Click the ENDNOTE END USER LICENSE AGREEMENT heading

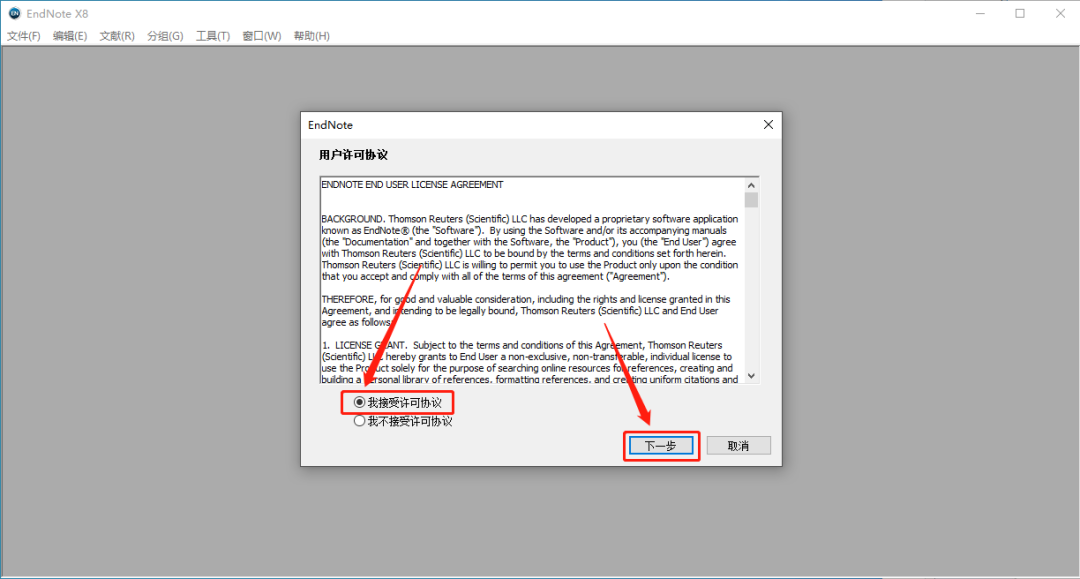pyautogui.click(x=412, y=185)
